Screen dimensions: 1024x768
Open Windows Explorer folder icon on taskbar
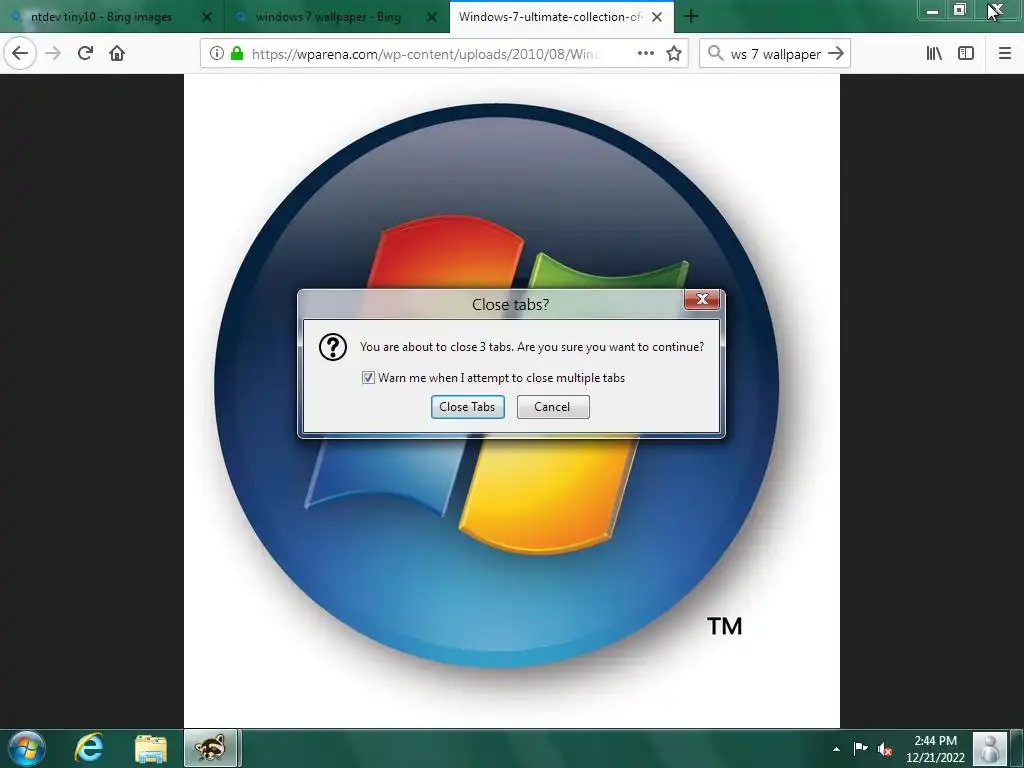click(x=151, y=748)
